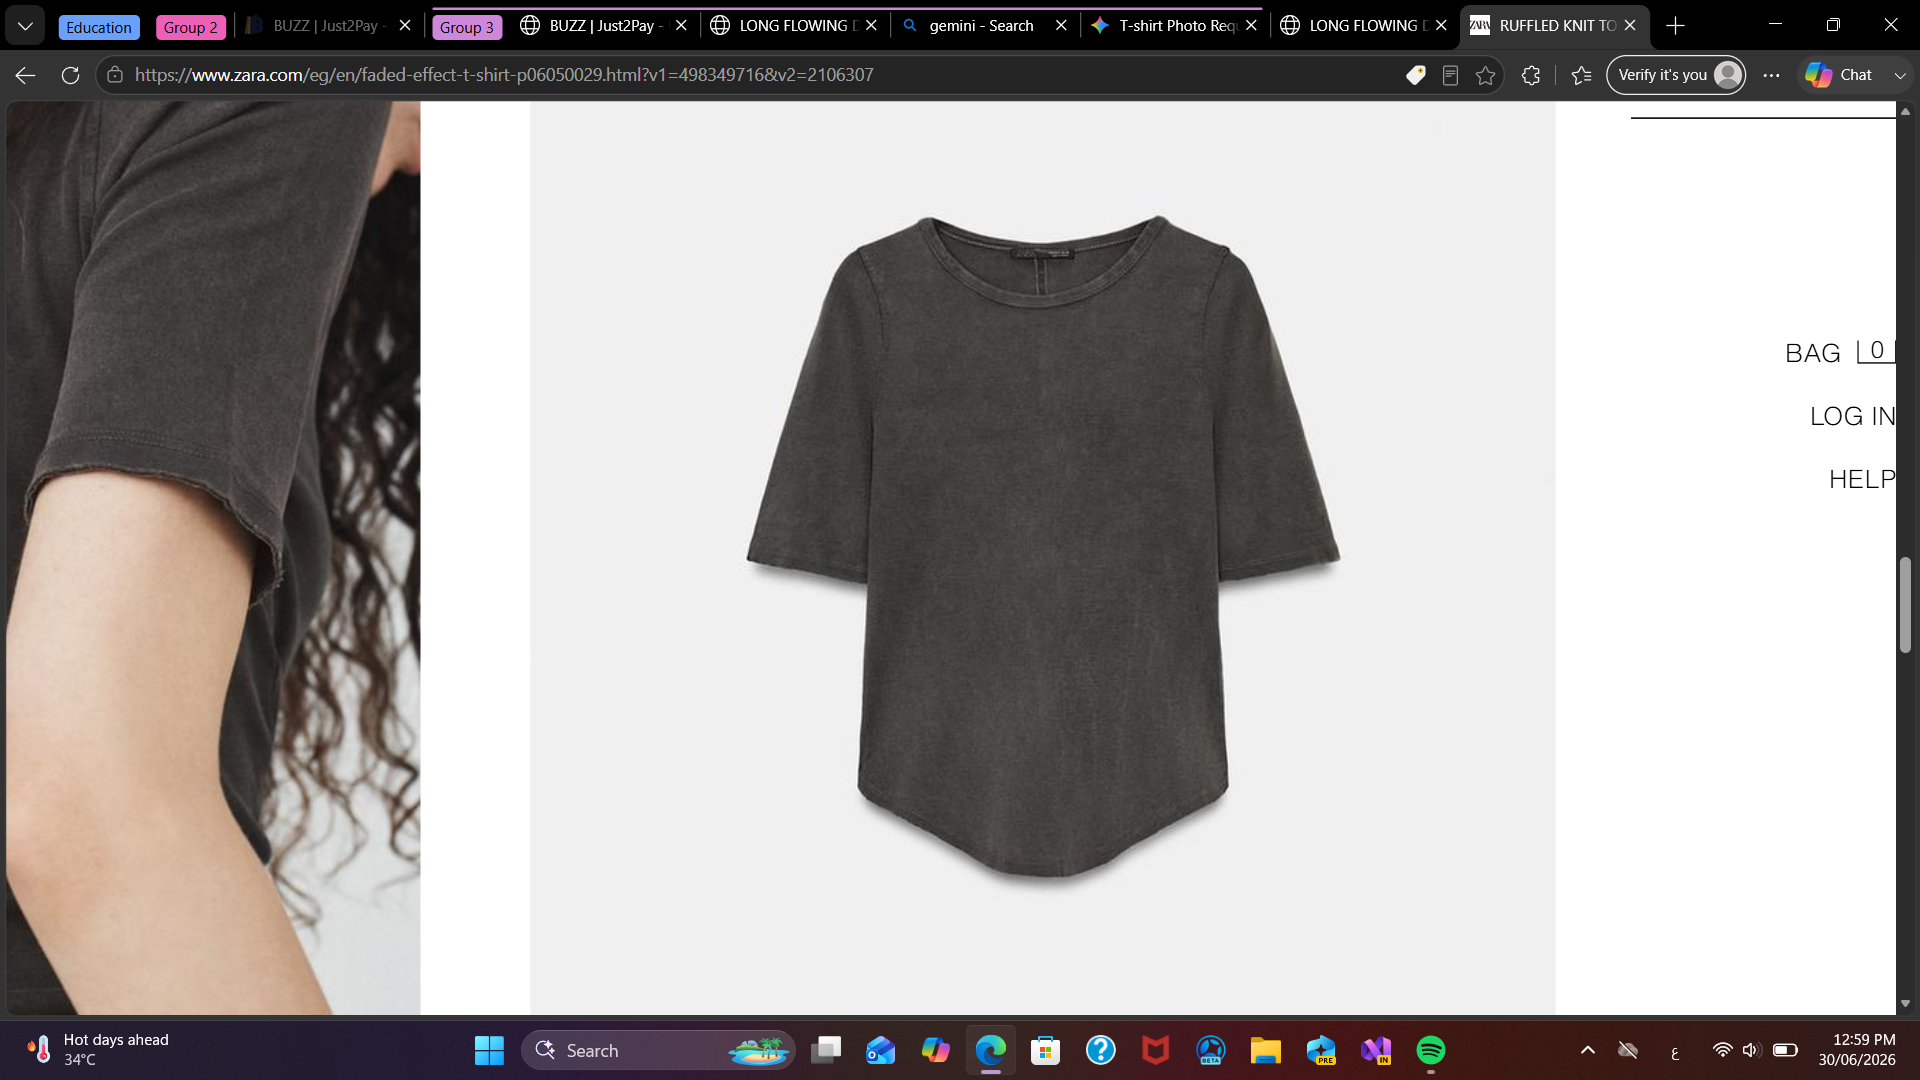Open the taskbar clock and date
Viewport: 1920px width, 1080px height.
pos(1857,1050)
